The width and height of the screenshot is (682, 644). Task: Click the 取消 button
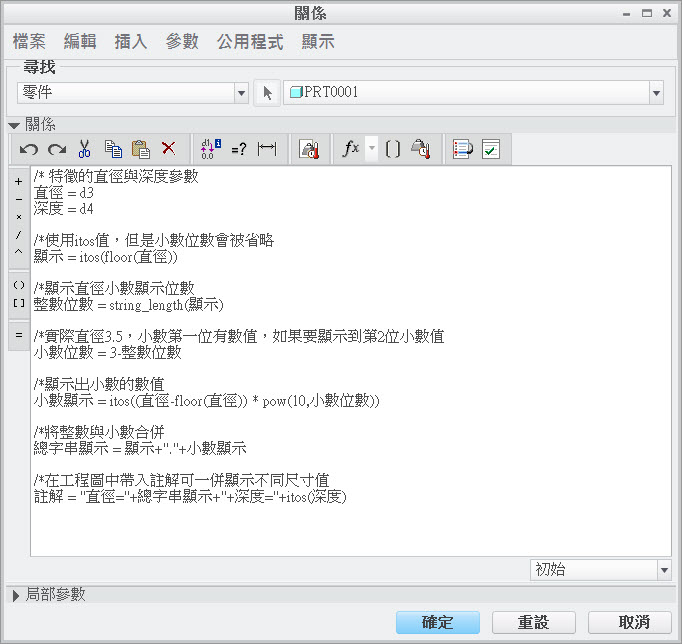click(630, 622)
